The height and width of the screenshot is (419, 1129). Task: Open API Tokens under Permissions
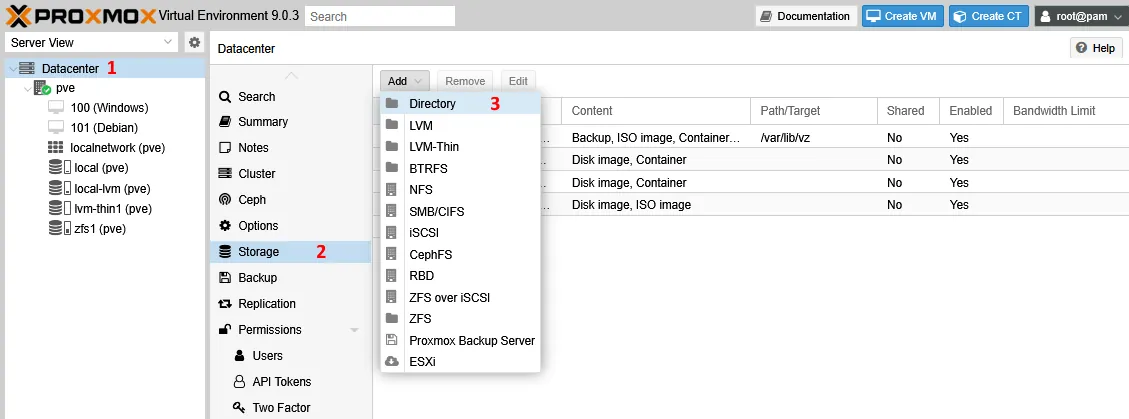(291, 382)
